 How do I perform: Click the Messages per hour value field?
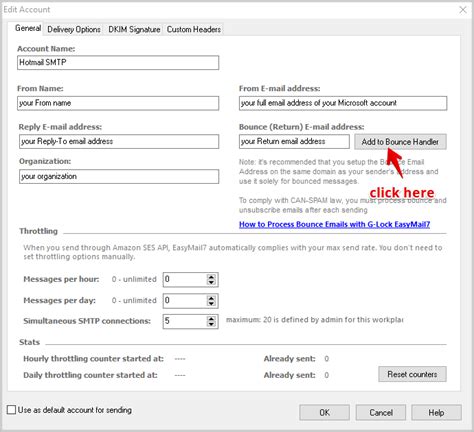(184, 280)
